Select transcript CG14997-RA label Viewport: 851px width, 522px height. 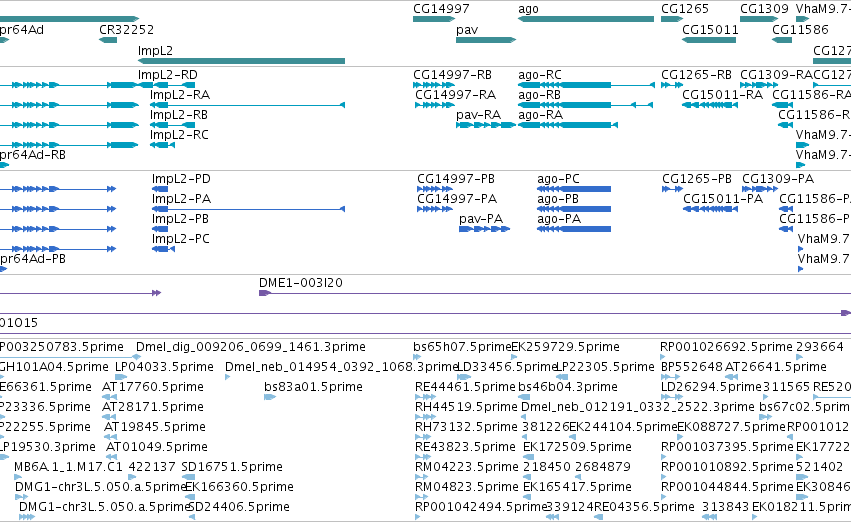[x=455, y=95]
